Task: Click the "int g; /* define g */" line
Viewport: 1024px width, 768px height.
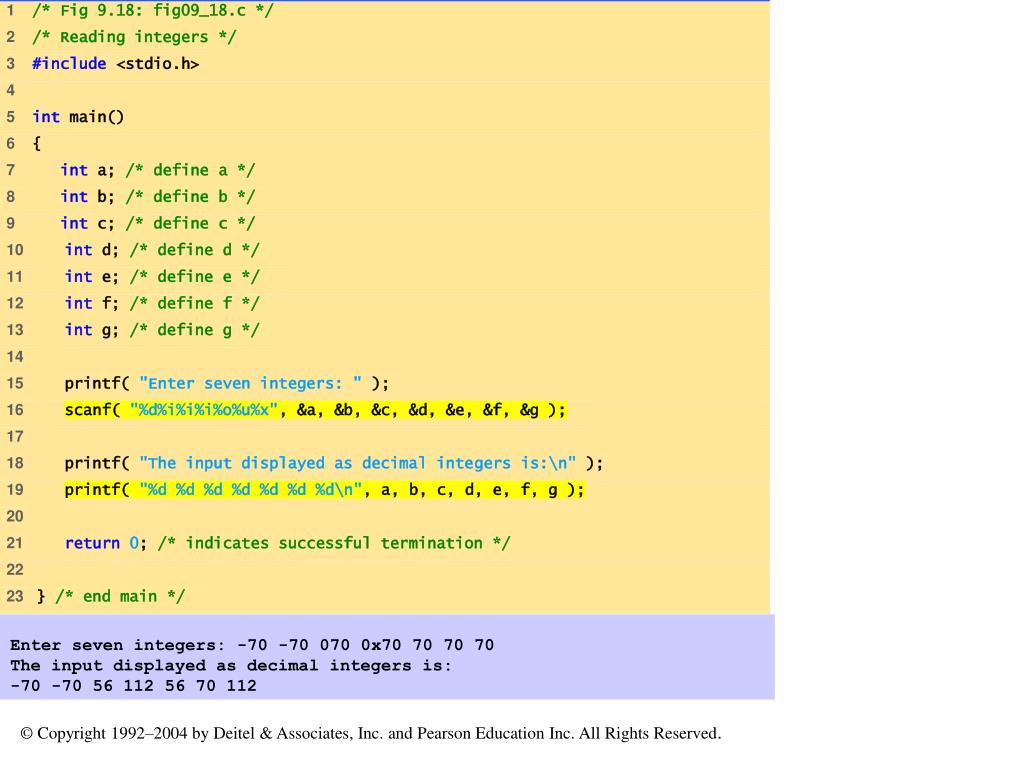Action: (162, 330)
